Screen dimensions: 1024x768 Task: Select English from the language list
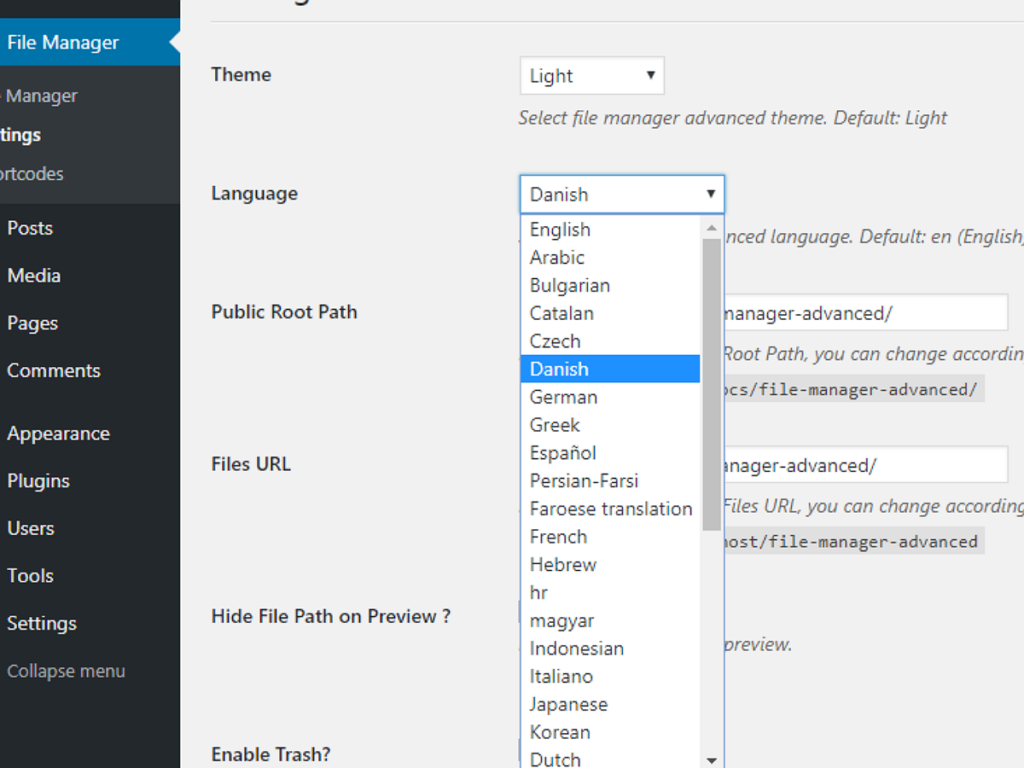[x=560, y=230]
